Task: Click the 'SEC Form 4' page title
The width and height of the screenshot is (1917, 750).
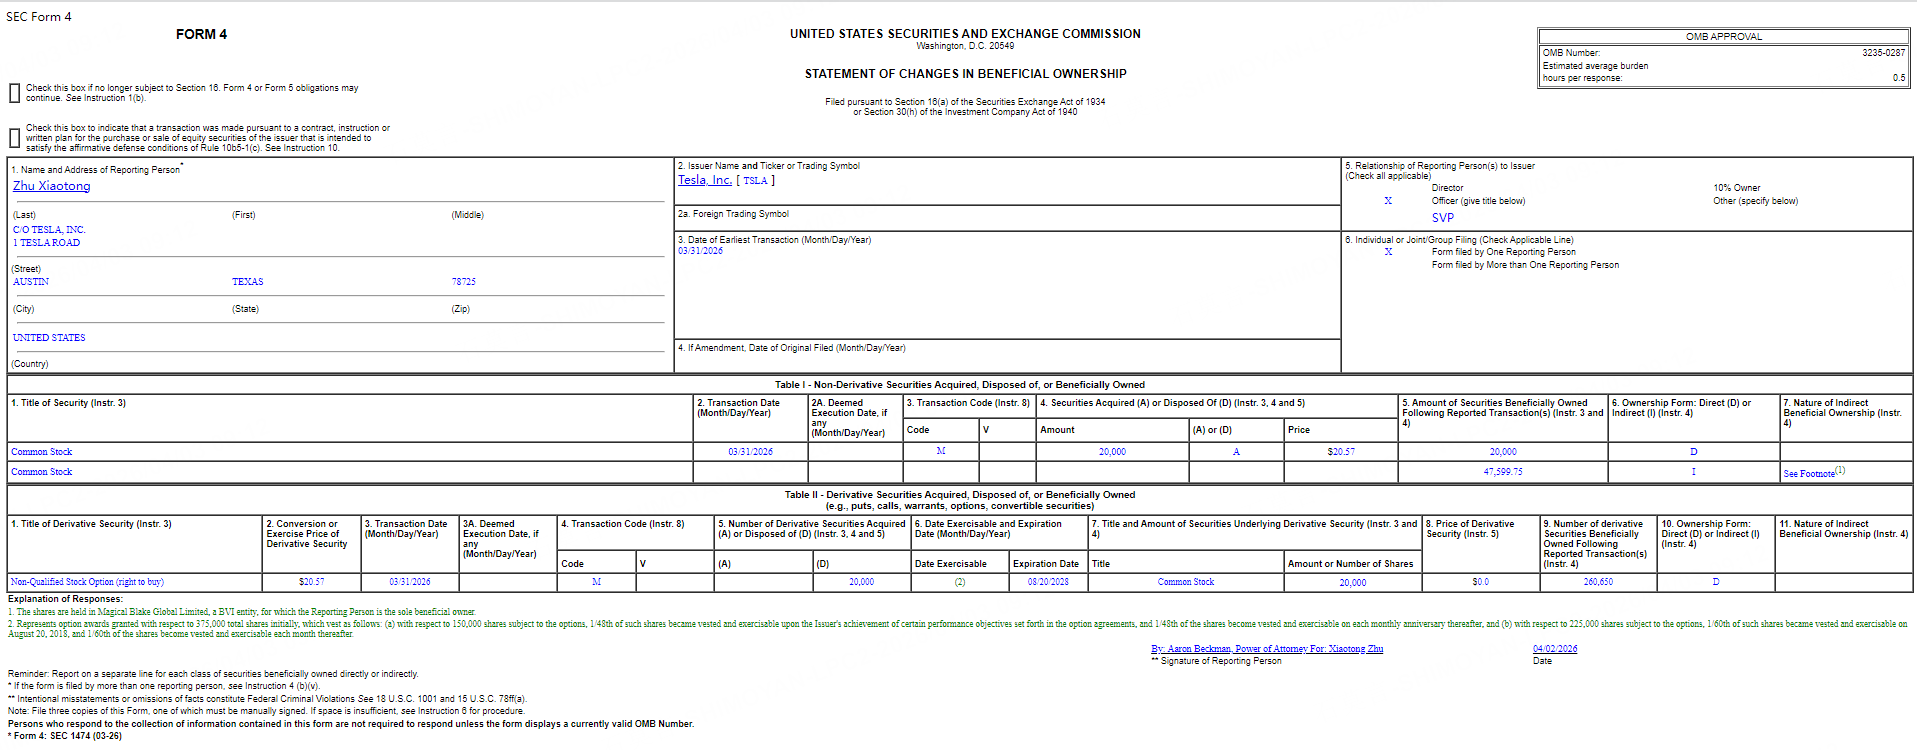Action: coord(39,17)
